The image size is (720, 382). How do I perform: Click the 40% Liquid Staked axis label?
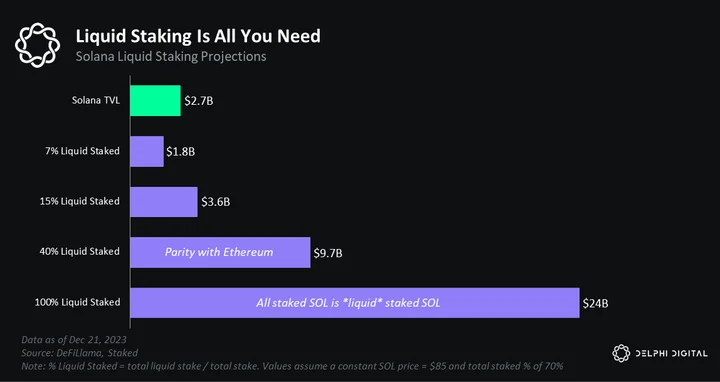pos(80,251)
